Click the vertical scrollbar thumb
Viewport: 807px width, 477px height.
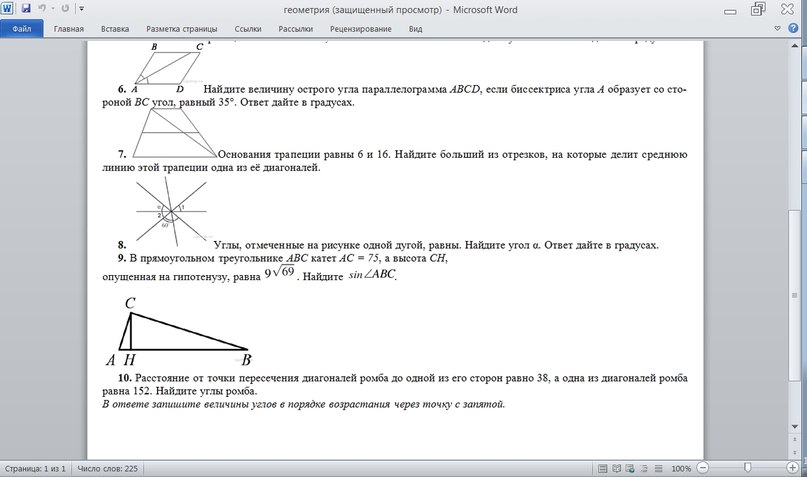pyautogui.click(x=794, y=294)
